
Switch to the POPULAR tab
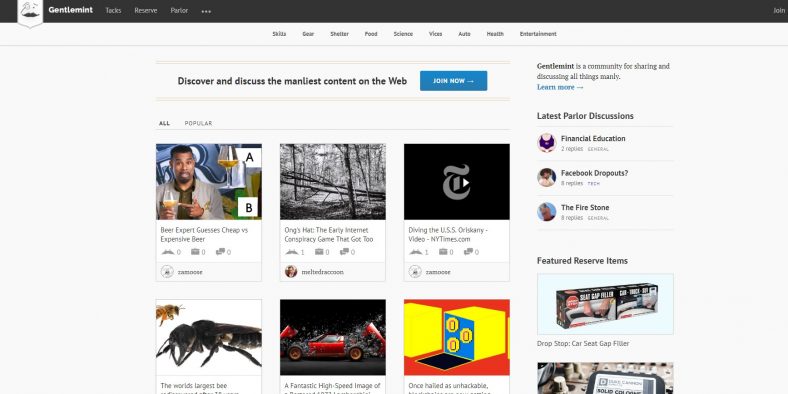coord(198,123)
